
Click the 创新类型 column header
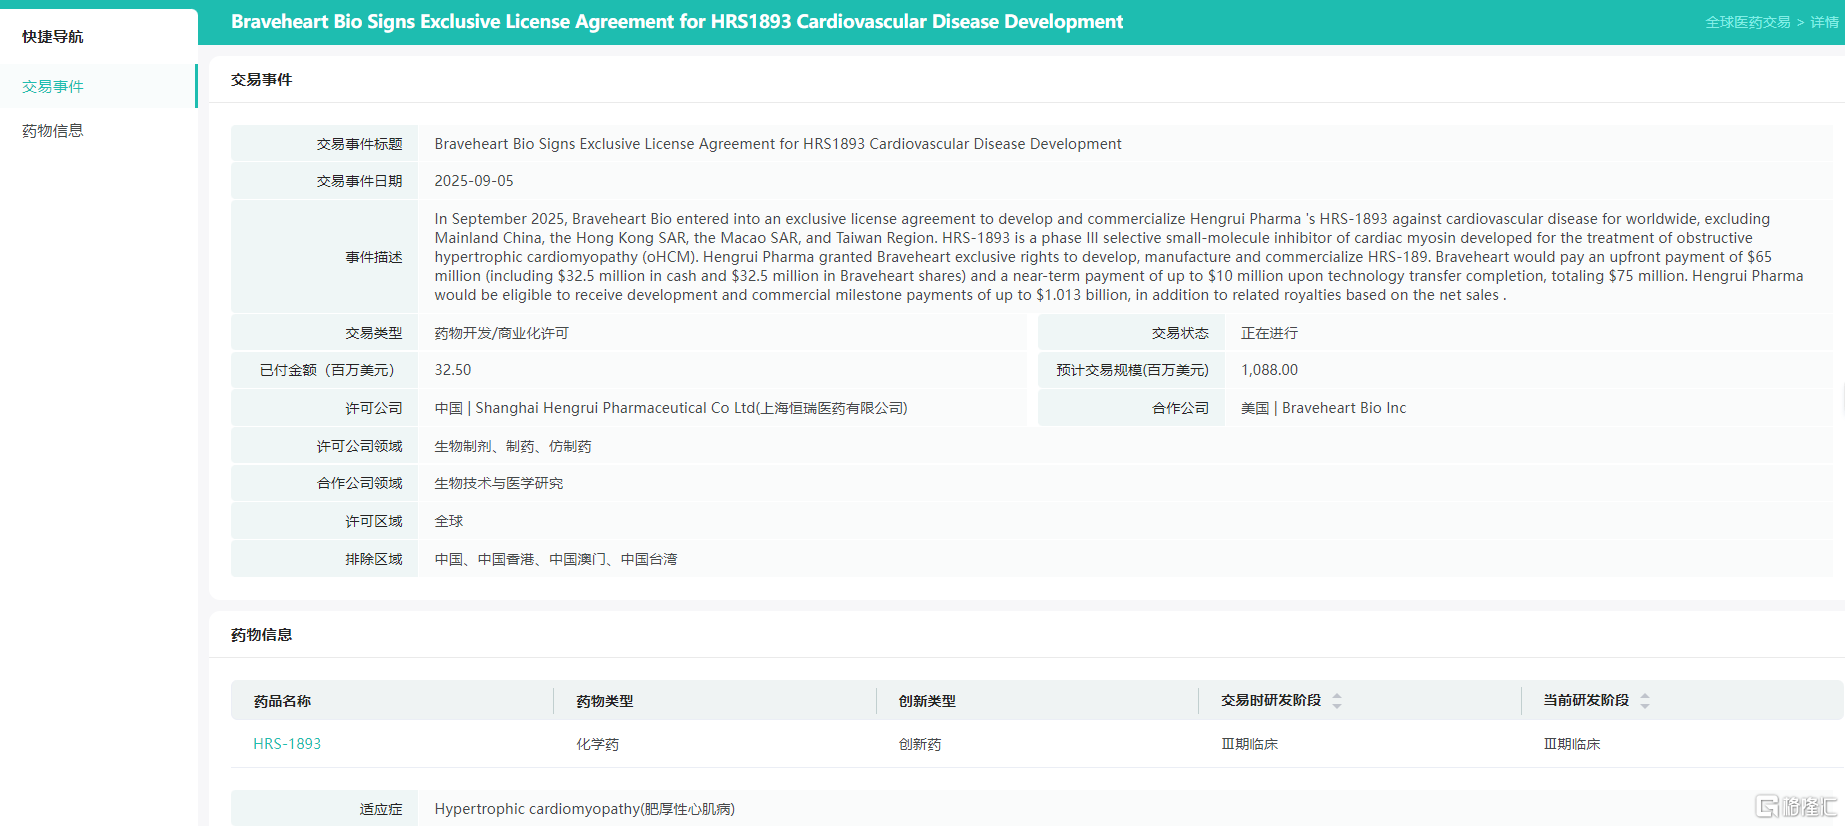(x=927, y=701)
